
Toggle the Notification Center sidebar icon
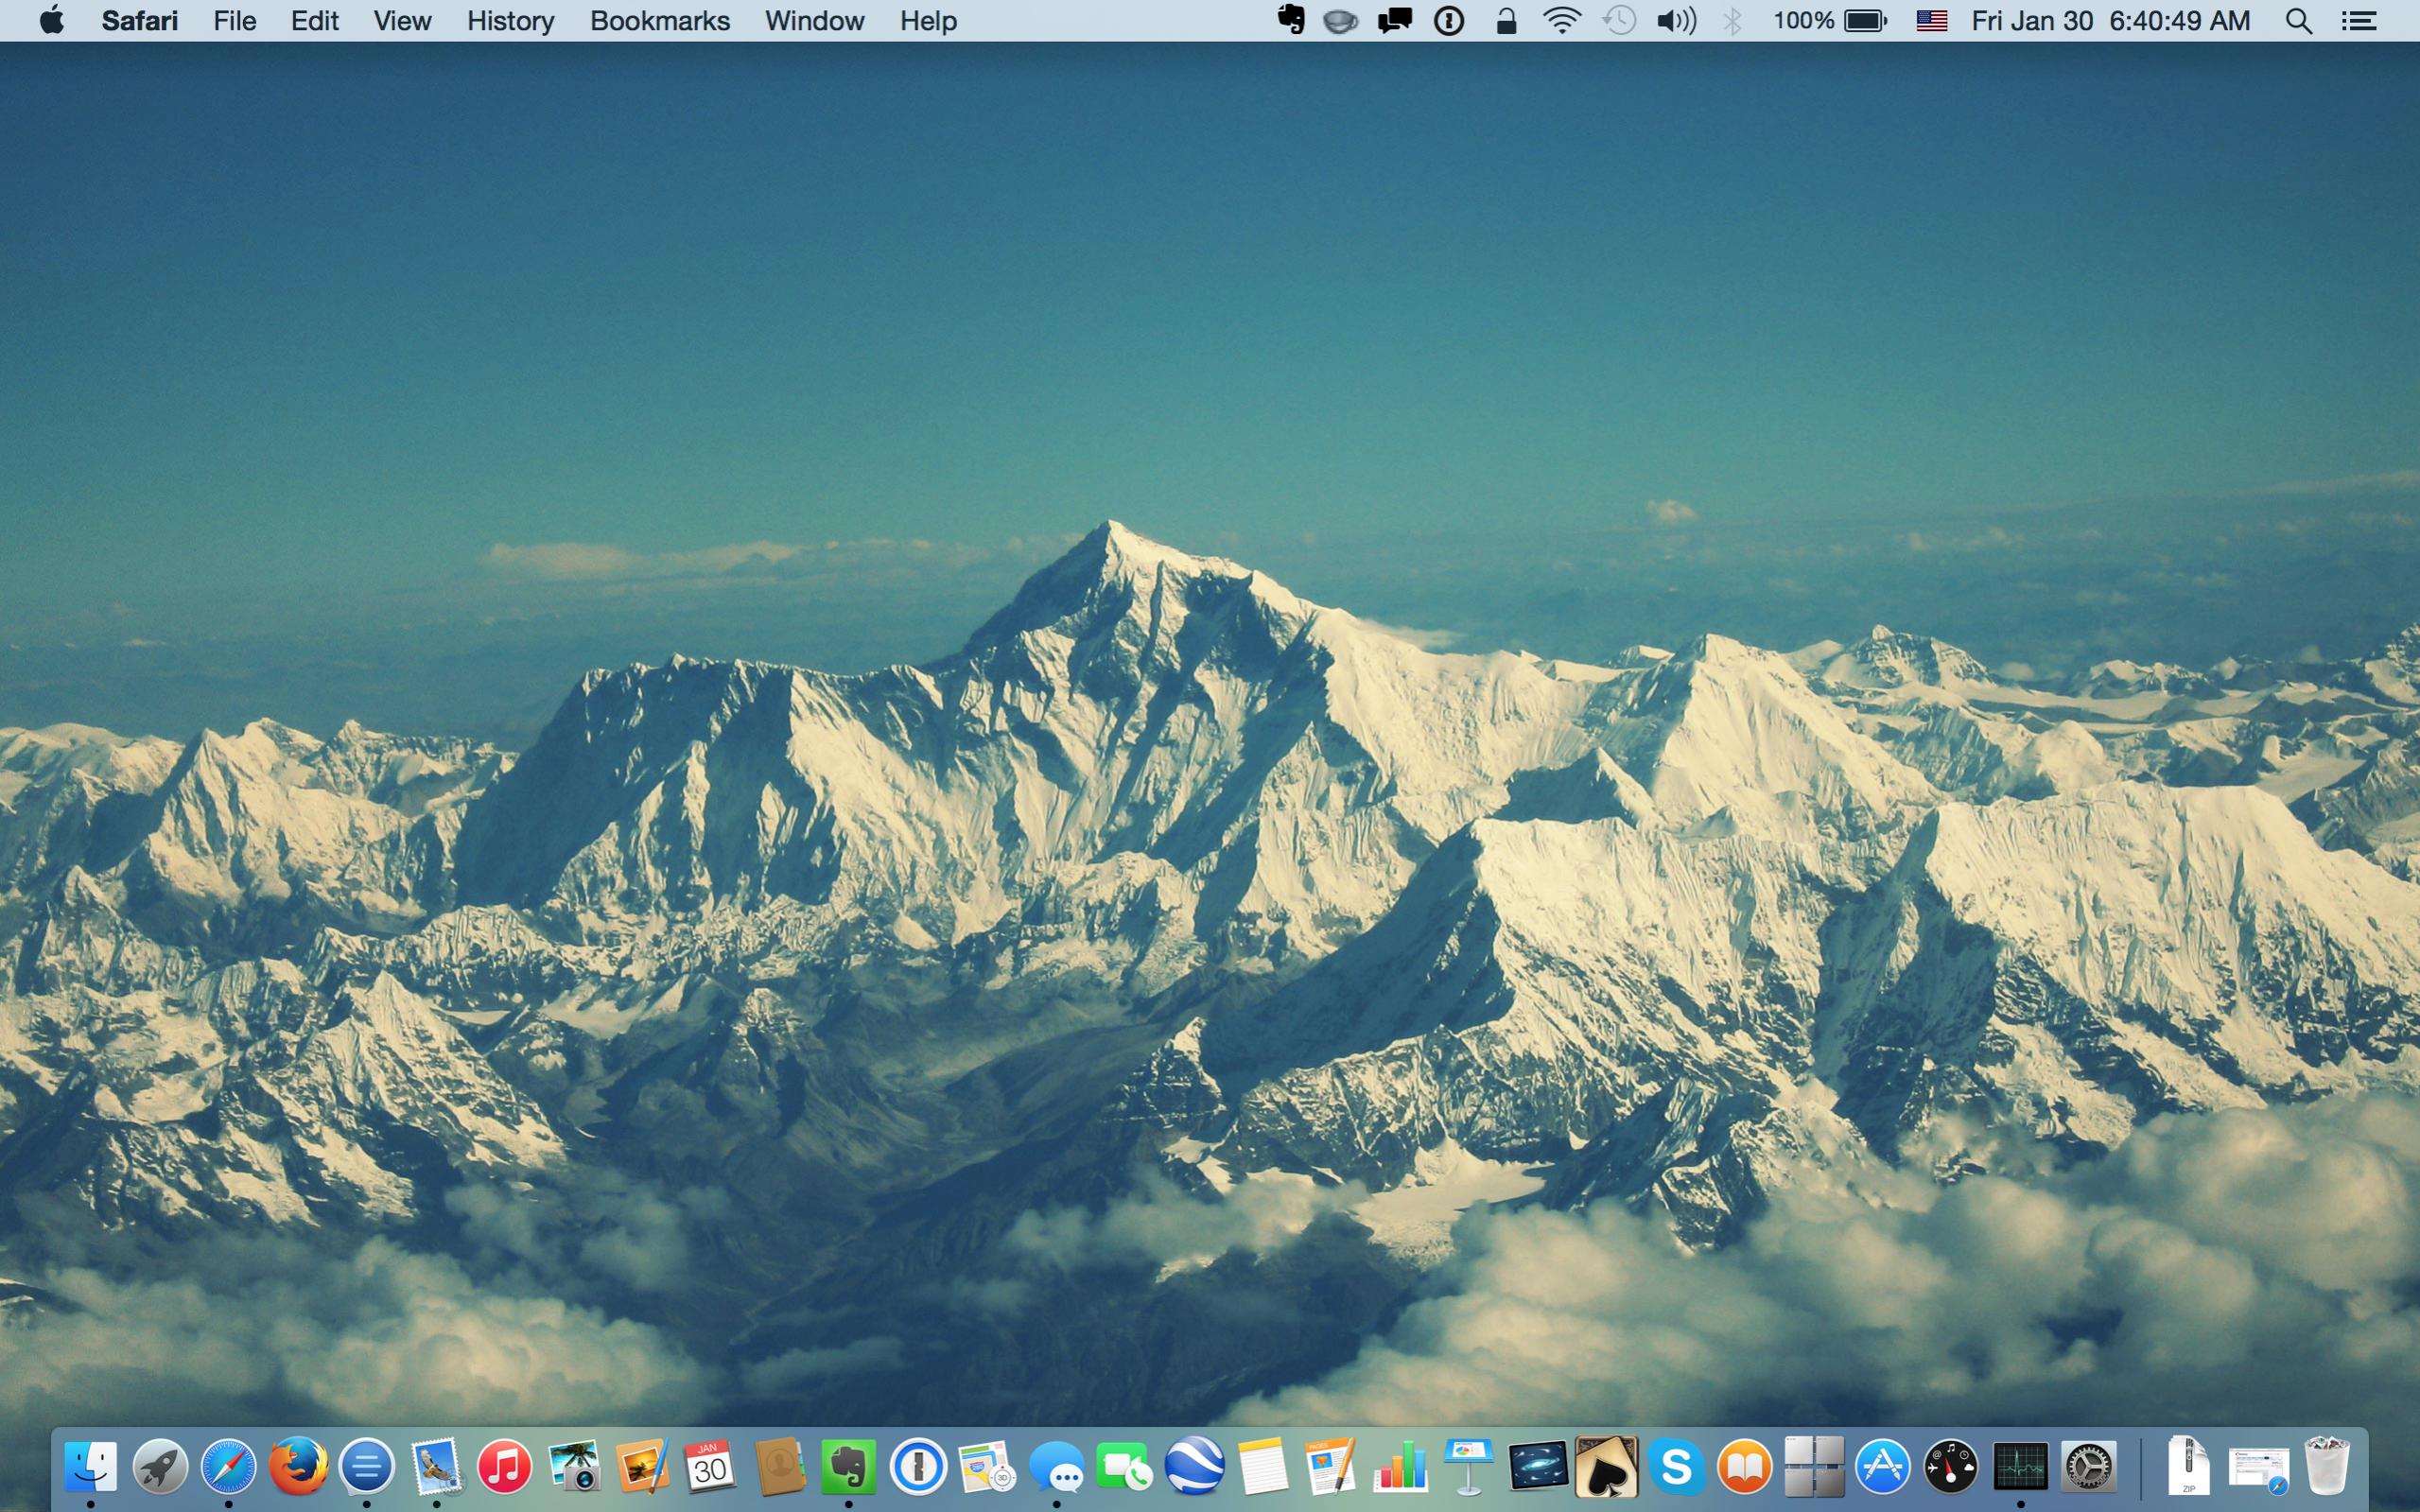(x=2359, y=21)
